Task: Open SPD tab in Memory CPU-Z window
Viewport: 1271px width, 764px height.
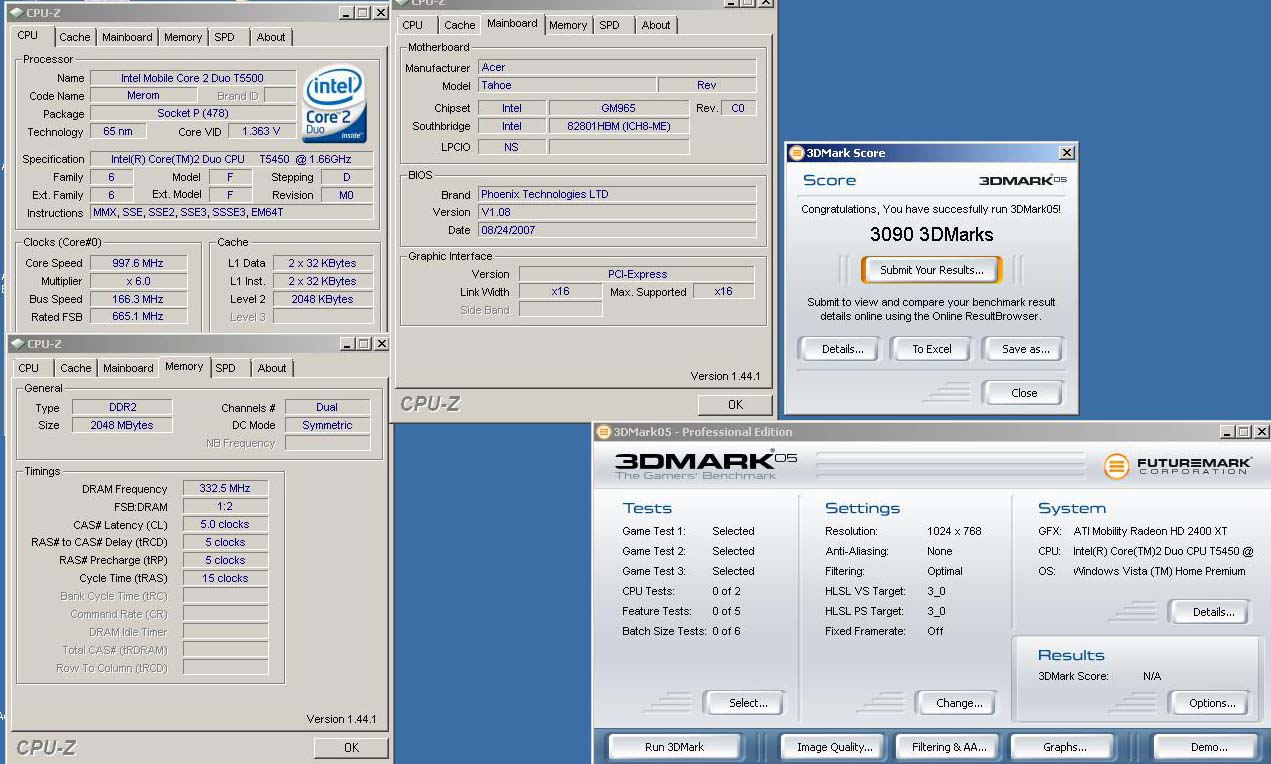Action: pos(226,368)
